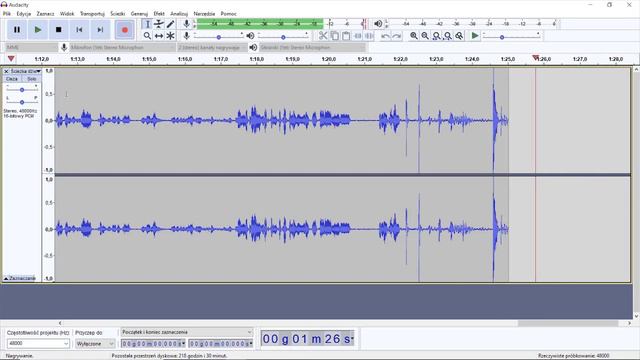Screen dimensions: 640x360
Task: Open the Ścieżki menu
Action: click(118, 14)
